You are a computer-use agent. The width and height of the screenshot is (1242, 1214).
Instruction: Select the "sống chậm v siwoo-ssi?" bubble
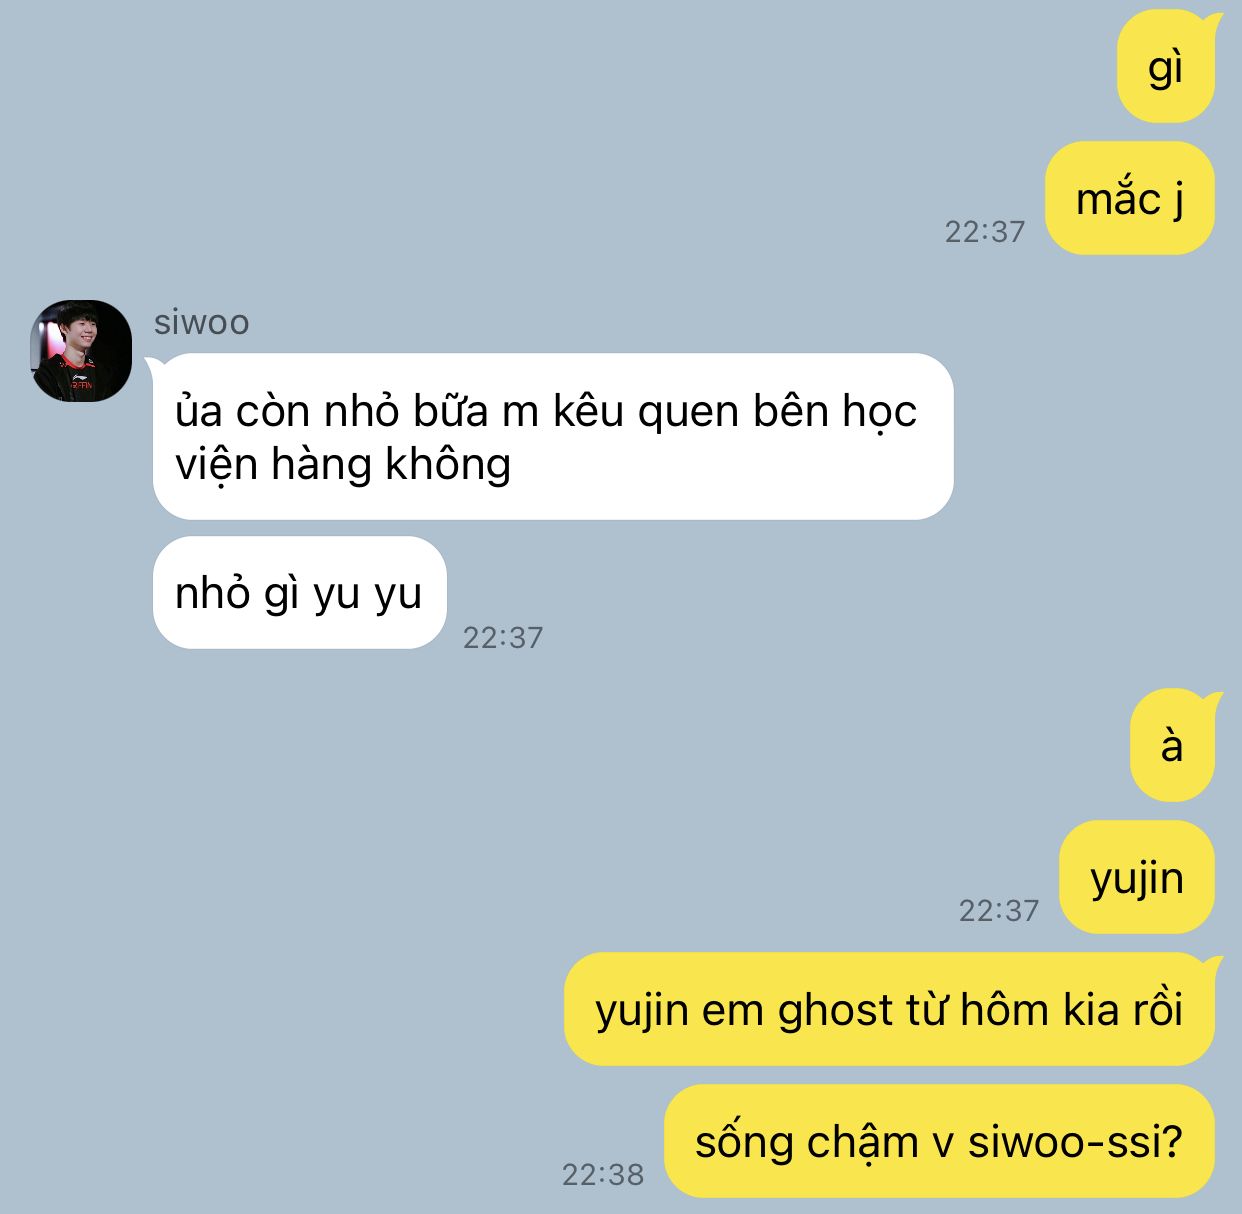point(939,1141)
